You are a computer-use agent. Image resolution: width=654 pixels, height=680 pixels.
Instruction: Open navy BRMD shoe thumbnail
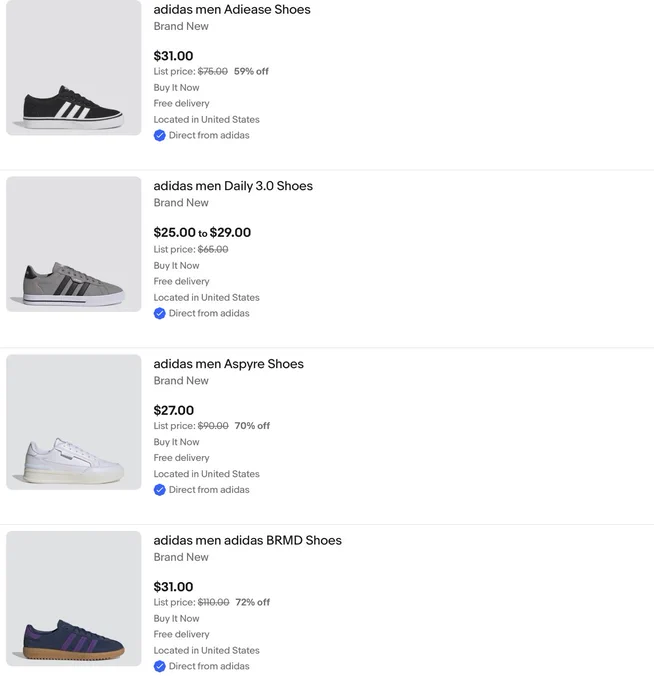74,598
